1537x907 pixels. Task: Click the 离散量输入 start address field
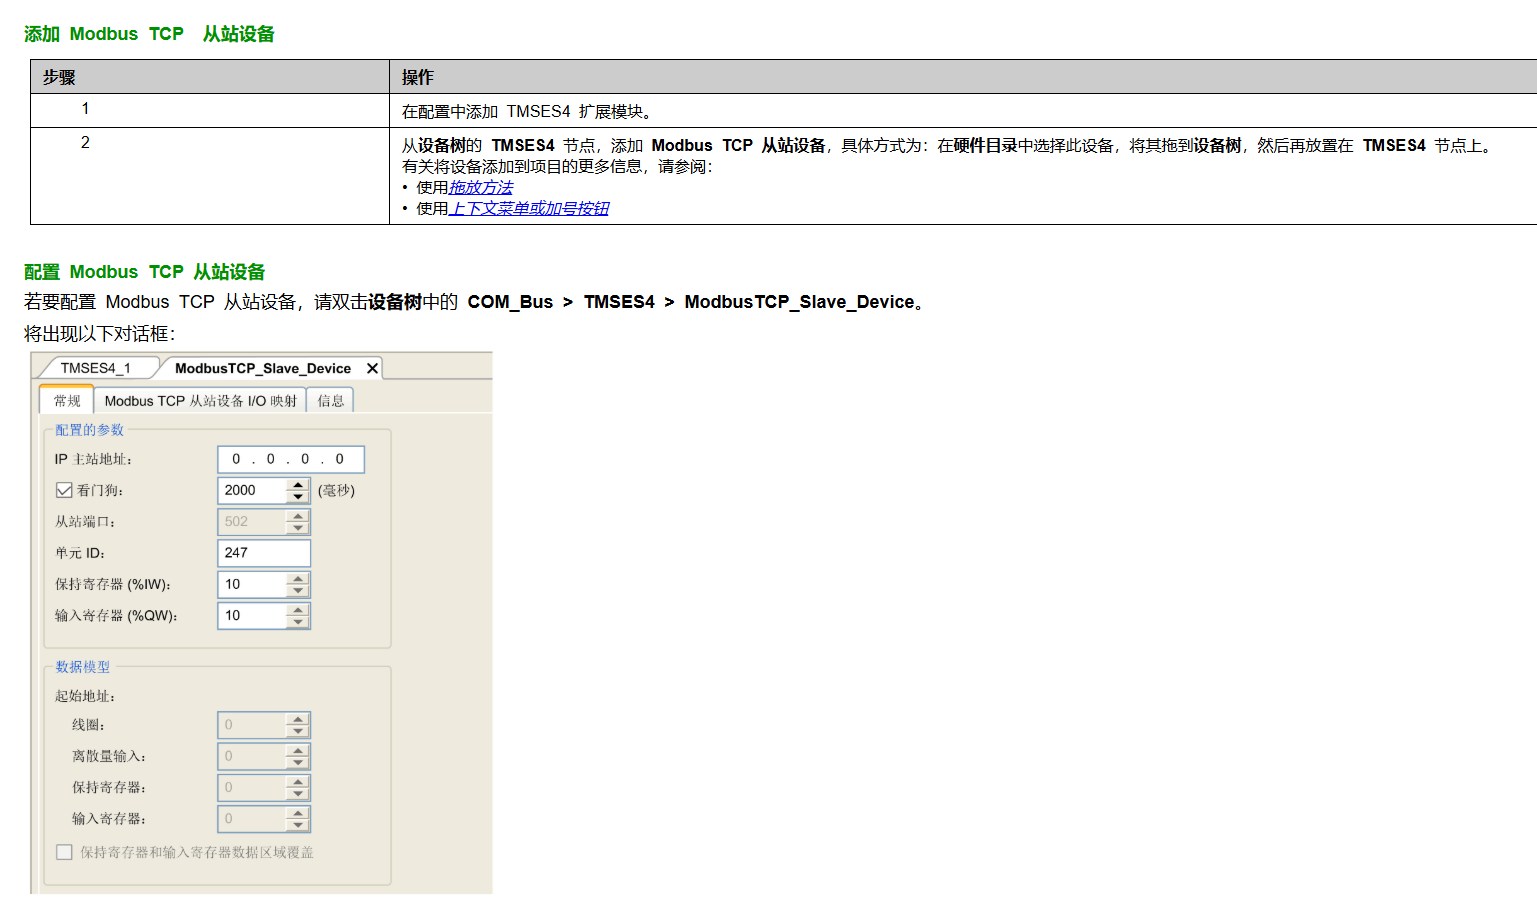[253, 756]
